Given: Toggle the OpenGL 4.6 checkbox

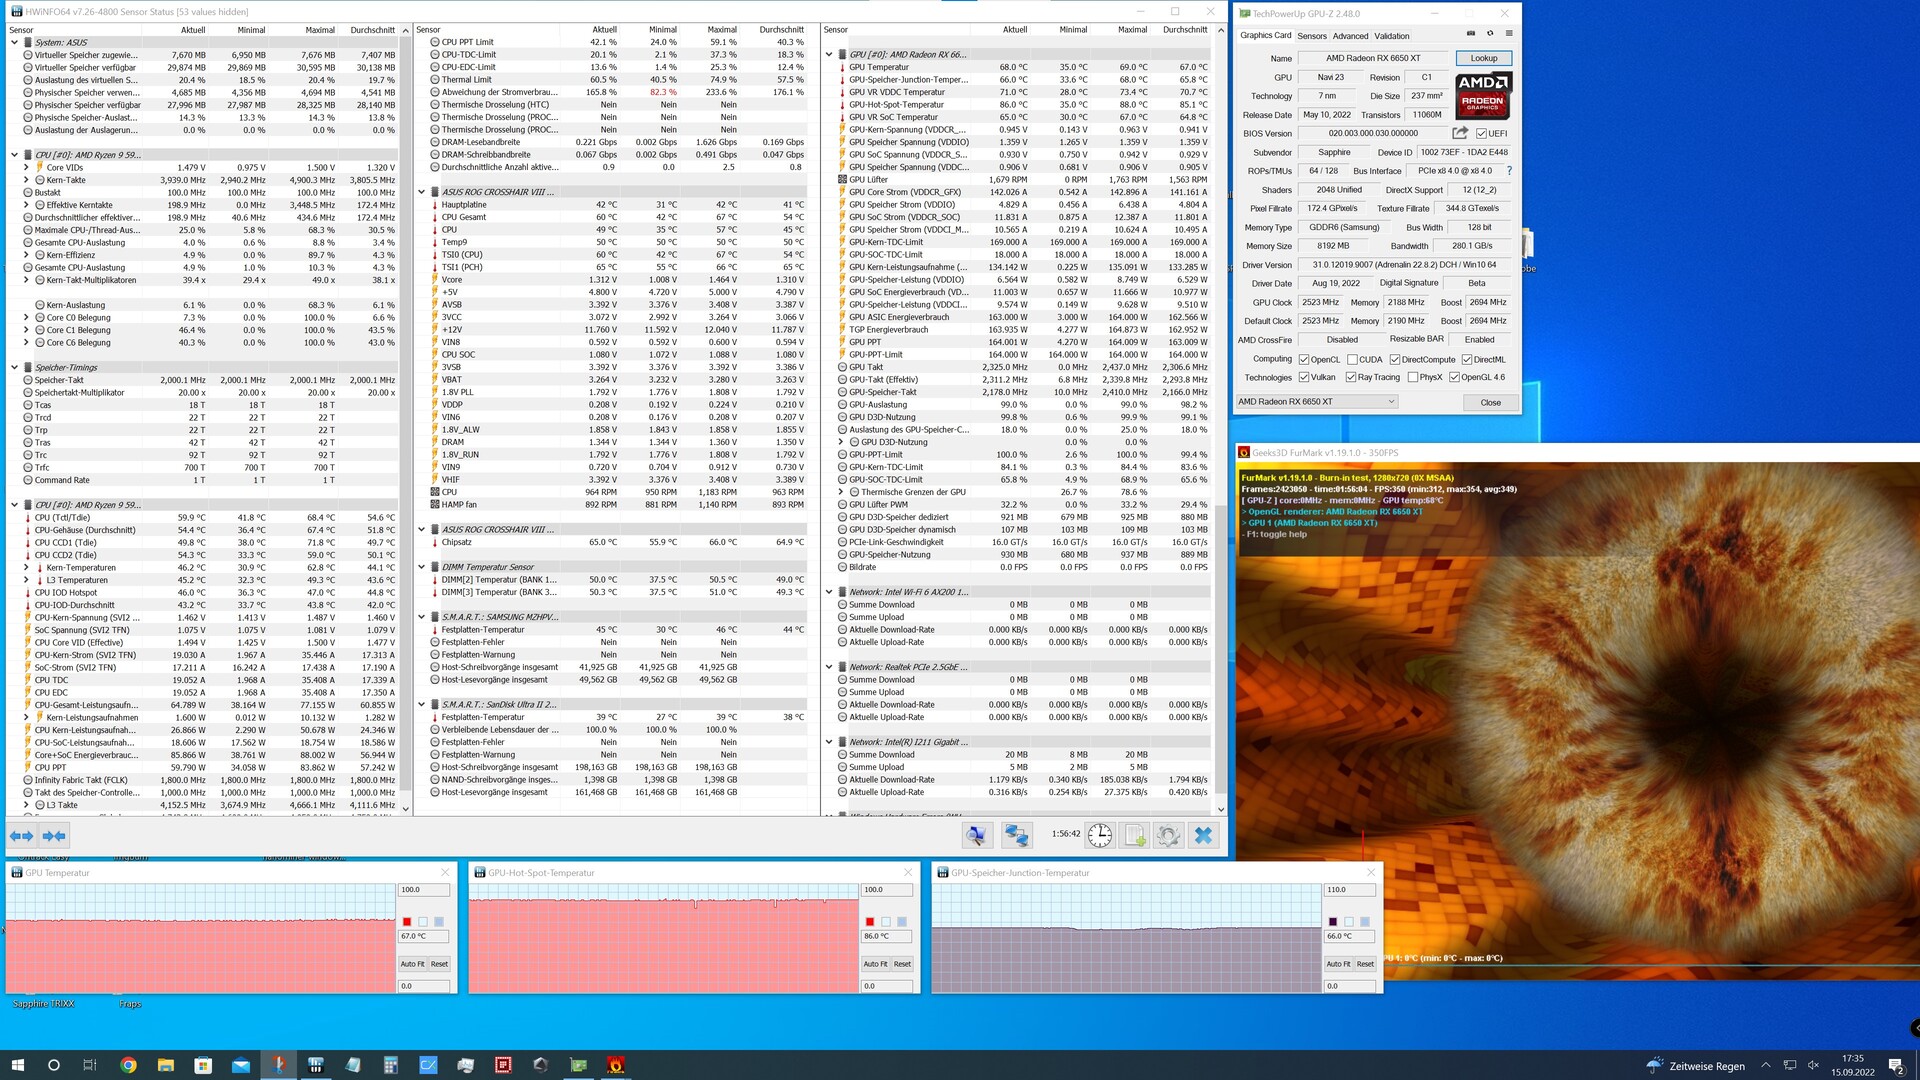Looking at the screenshot, I should pyautogui.click(x=1454, y=378).
